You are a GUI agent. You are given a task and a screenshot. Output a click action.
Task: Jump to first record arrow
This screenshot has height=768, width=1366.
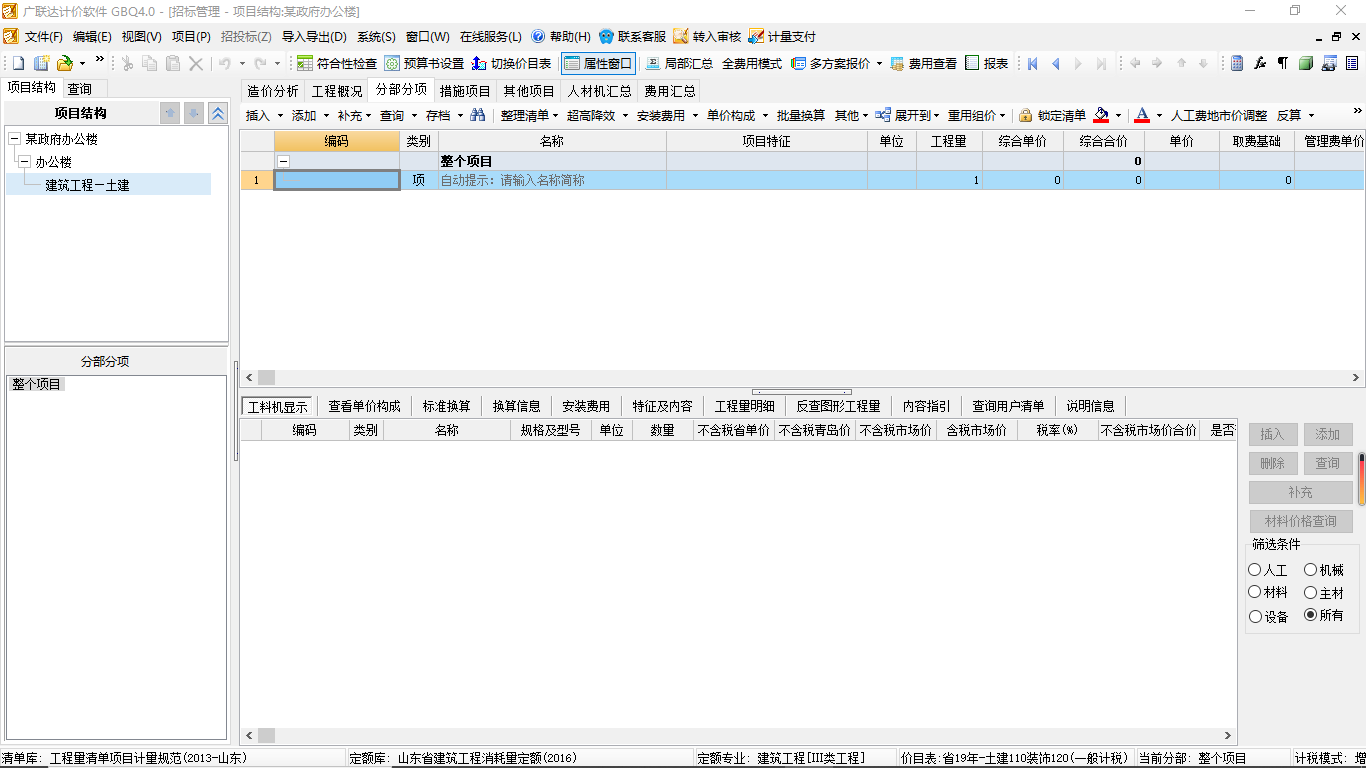[1033, 63]
